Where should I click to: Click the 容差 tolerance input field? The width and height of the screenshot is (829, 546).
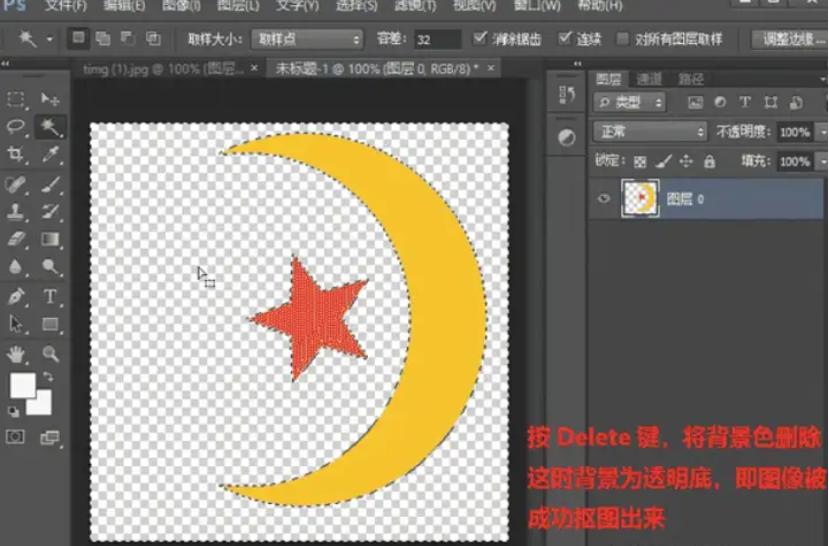point(437,39)
